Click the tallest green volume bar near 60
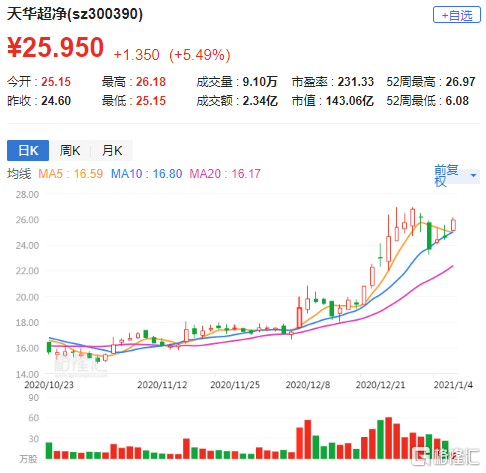Screen dimensions: 486x473 pos(380,439)
